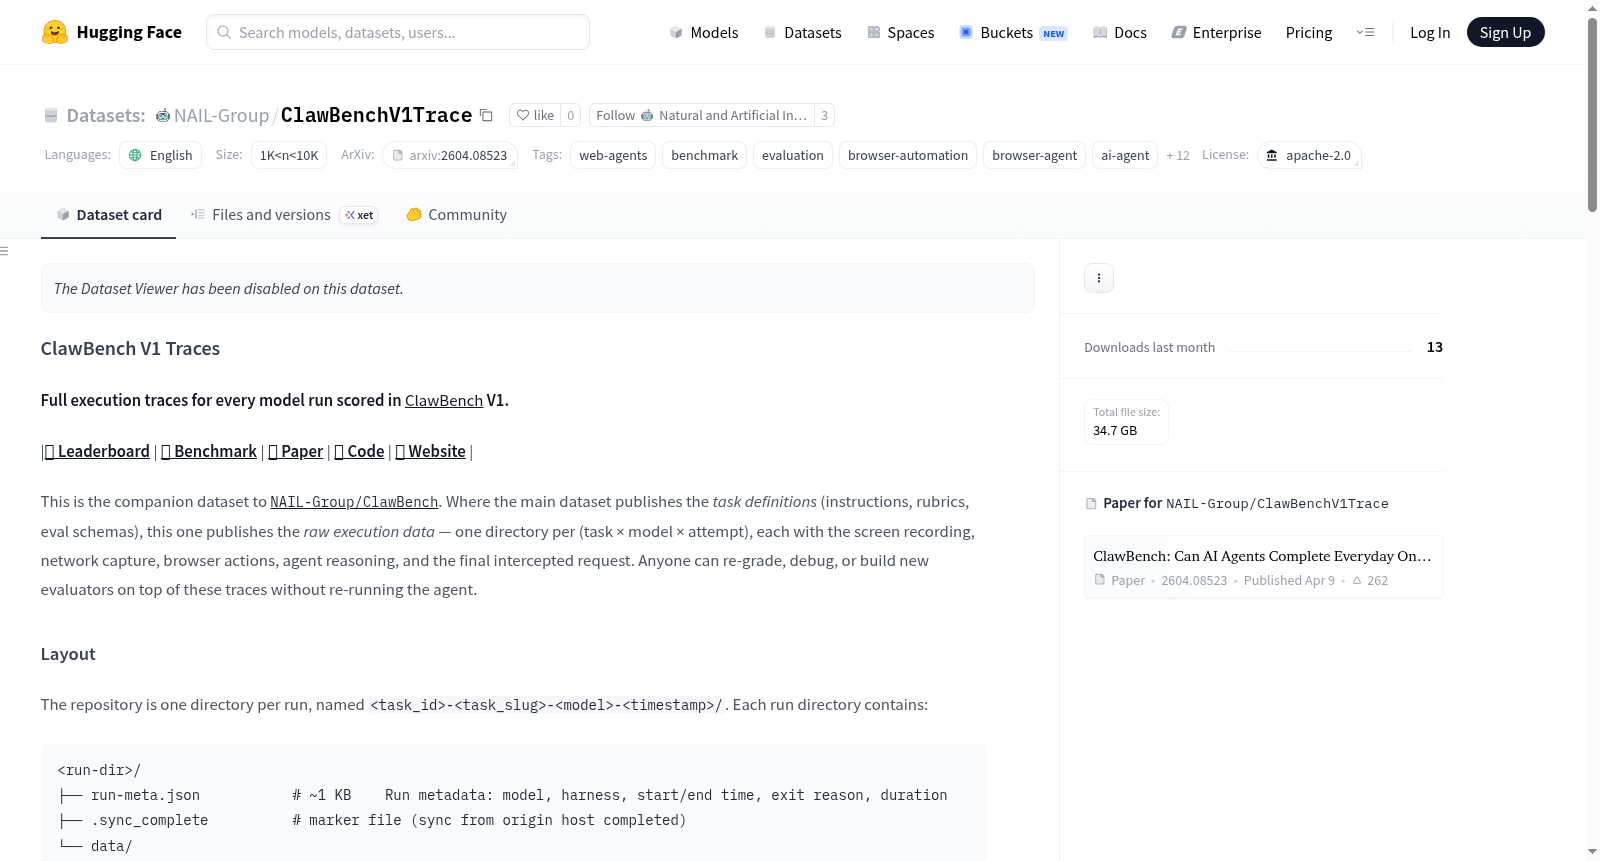Select the web-agents tag
This screenshot has width=1600, height=861.
coord(613,155)
